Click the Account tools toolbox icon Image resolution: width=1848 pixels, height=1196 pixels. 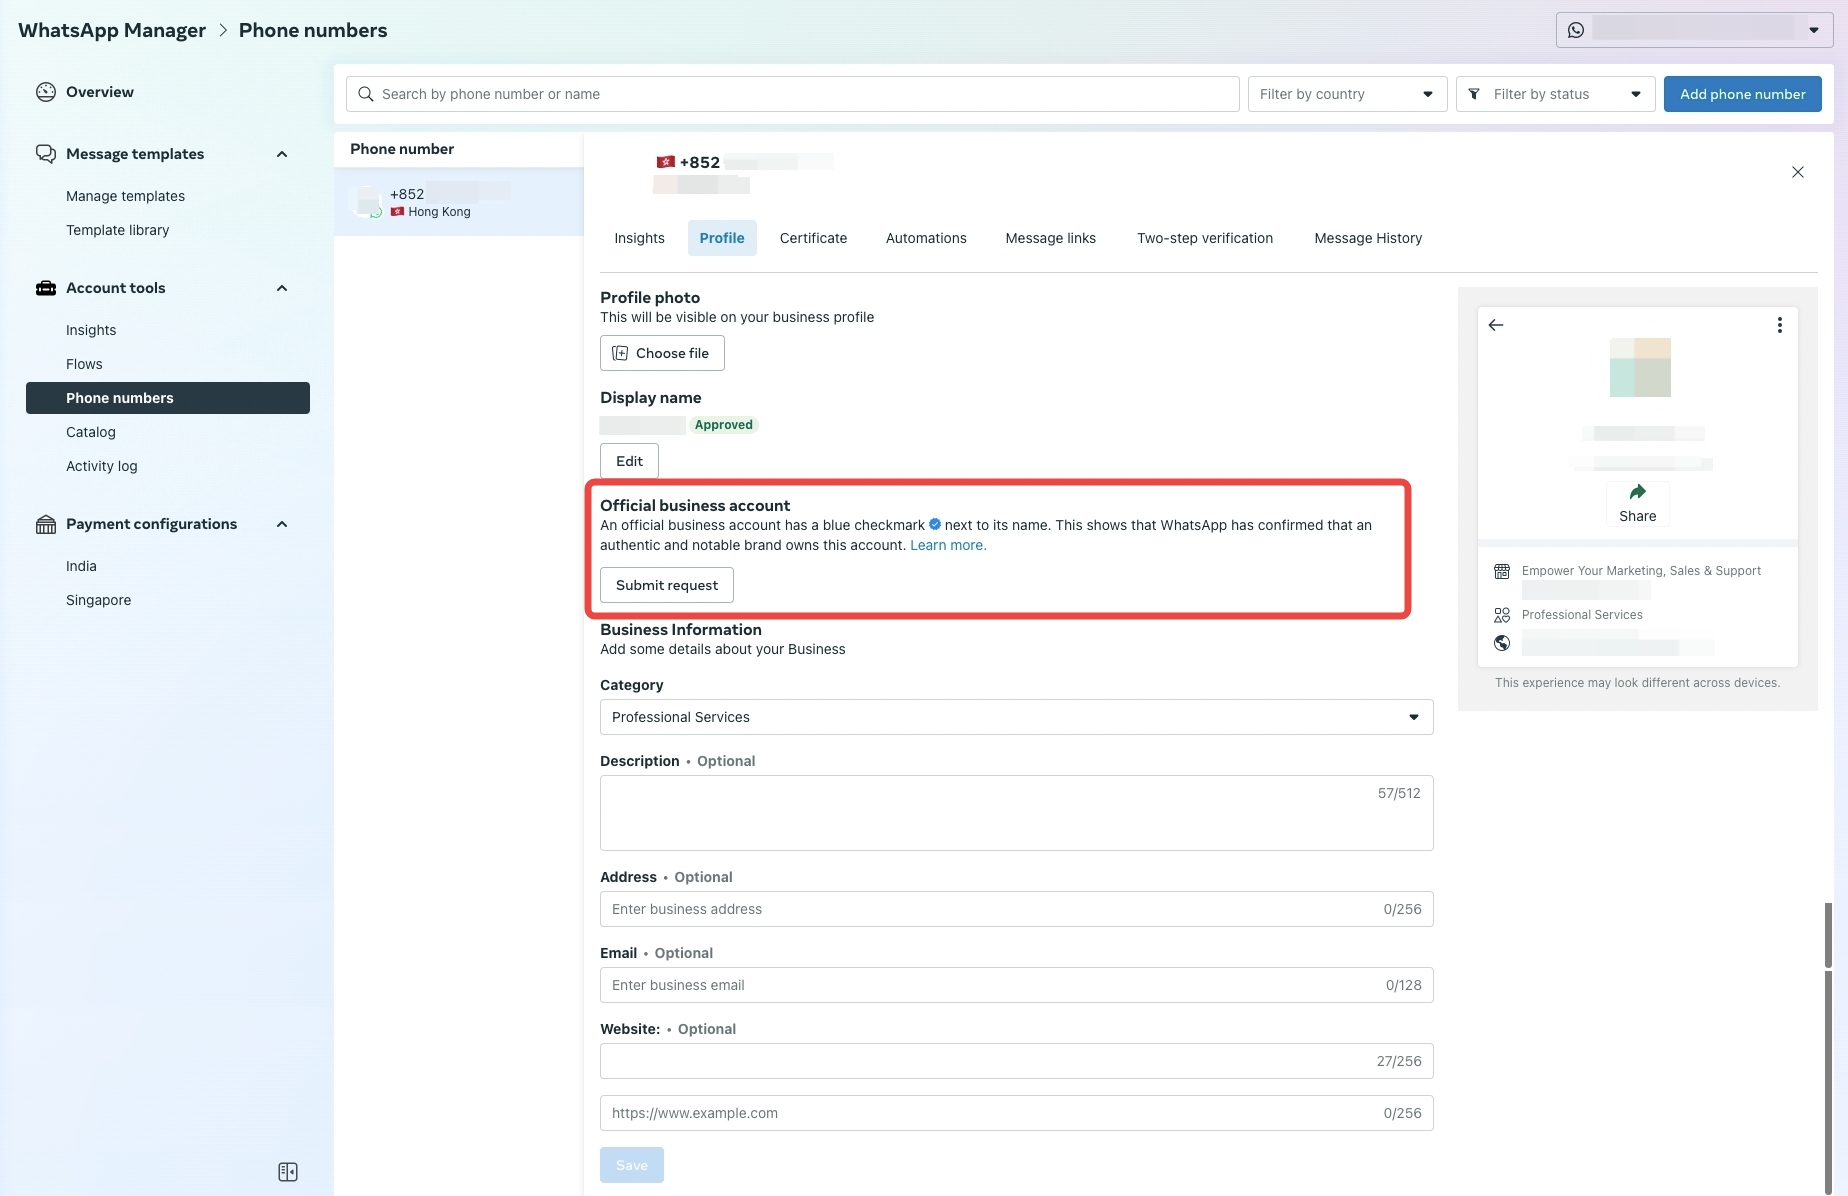click(x=46, y=288)
